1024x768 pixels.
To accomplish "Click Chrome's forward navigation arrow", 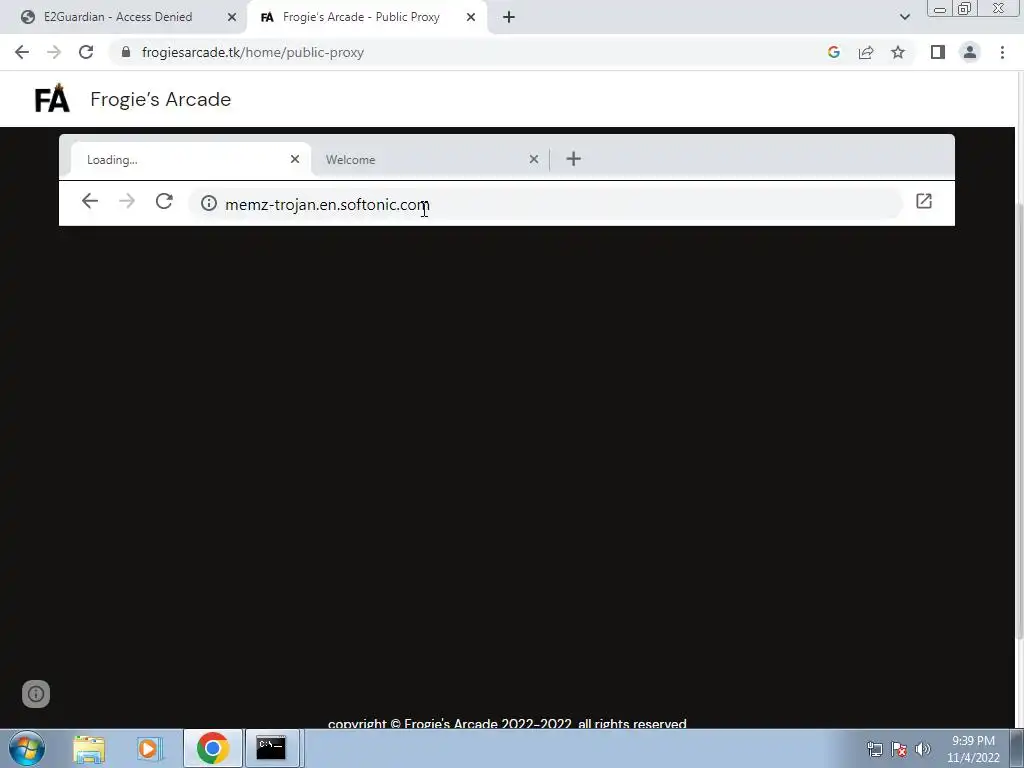I will [x=54, y=52].
